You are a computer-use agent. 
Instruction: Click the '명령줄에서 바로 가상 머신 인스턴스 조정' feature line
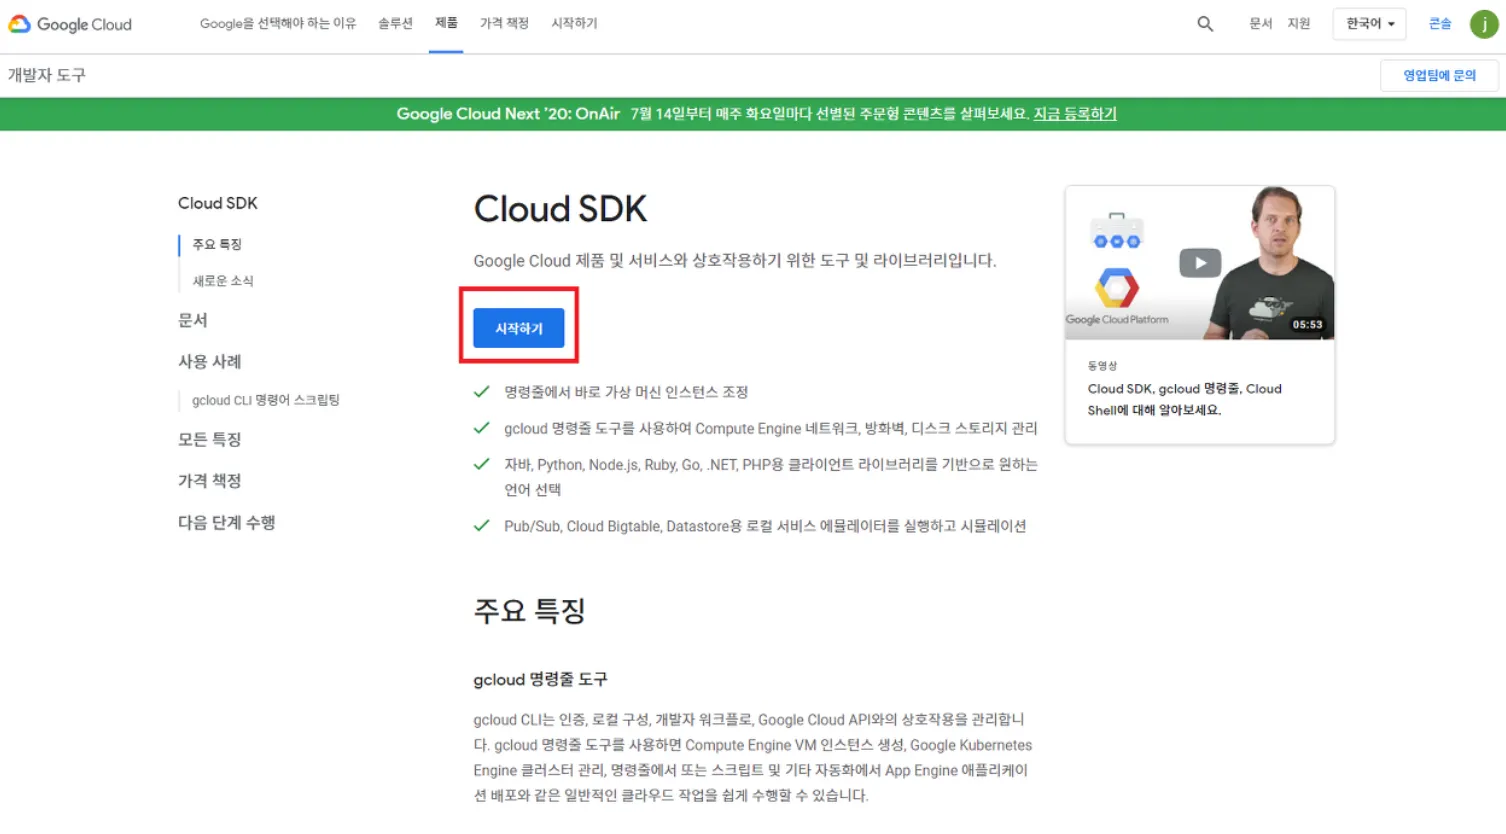pos(626,392)
